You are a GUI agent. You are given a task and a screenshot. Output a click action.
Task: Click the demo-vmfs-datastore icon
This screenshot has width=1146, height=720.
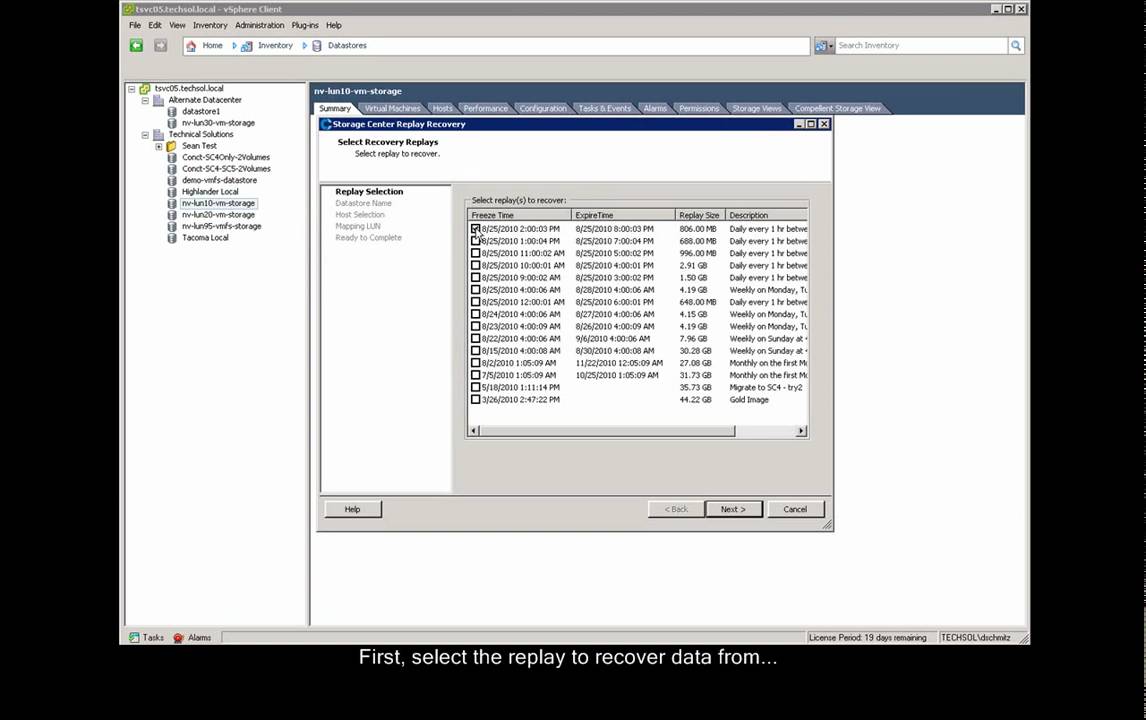pos(172,181)
